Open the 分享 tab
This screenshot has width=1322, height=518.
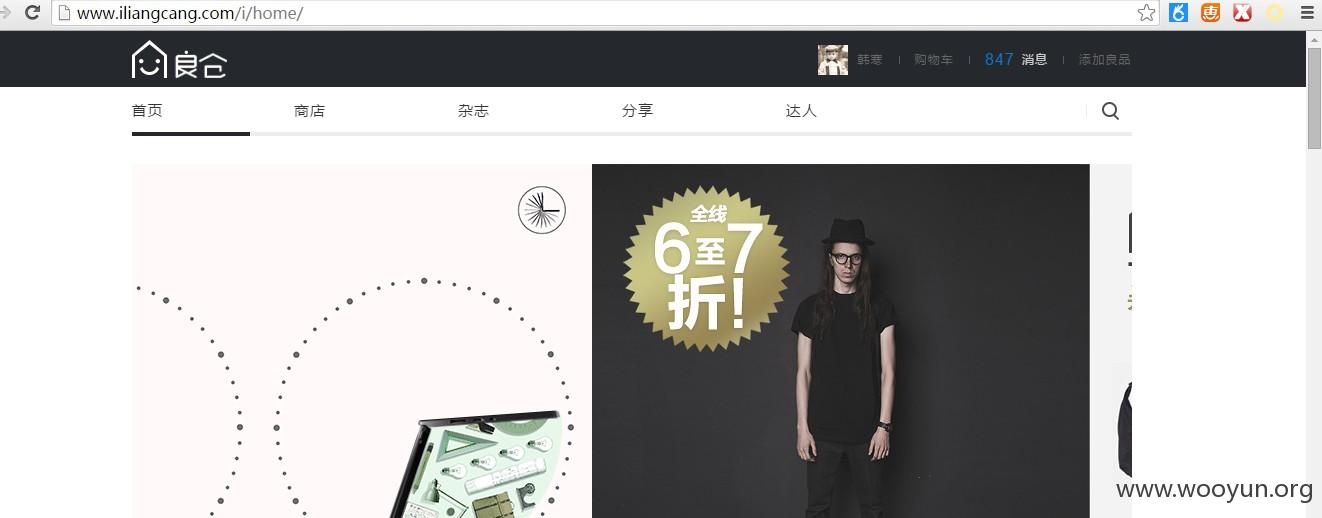(x=637, y=110)
